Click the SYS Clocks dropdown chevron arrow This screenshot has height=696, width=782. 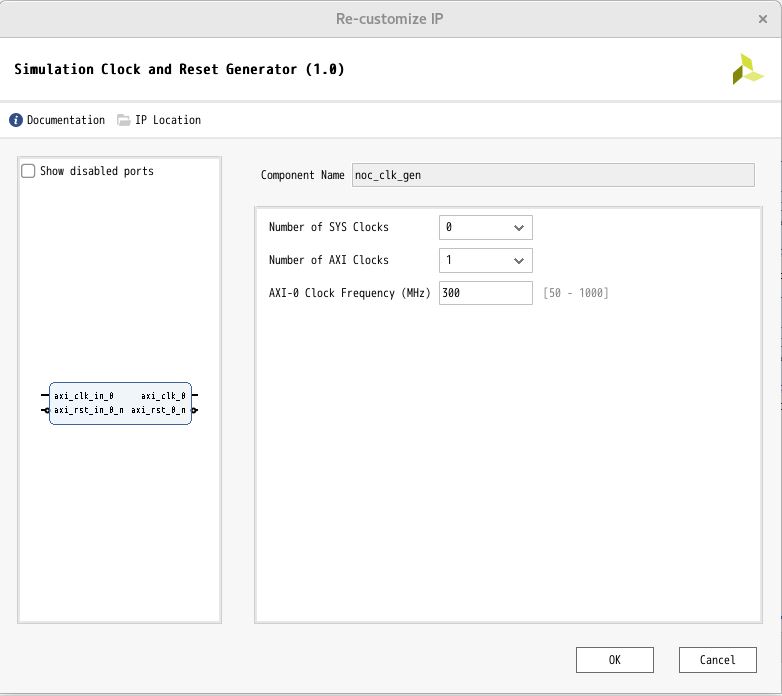tap(519, 228)
